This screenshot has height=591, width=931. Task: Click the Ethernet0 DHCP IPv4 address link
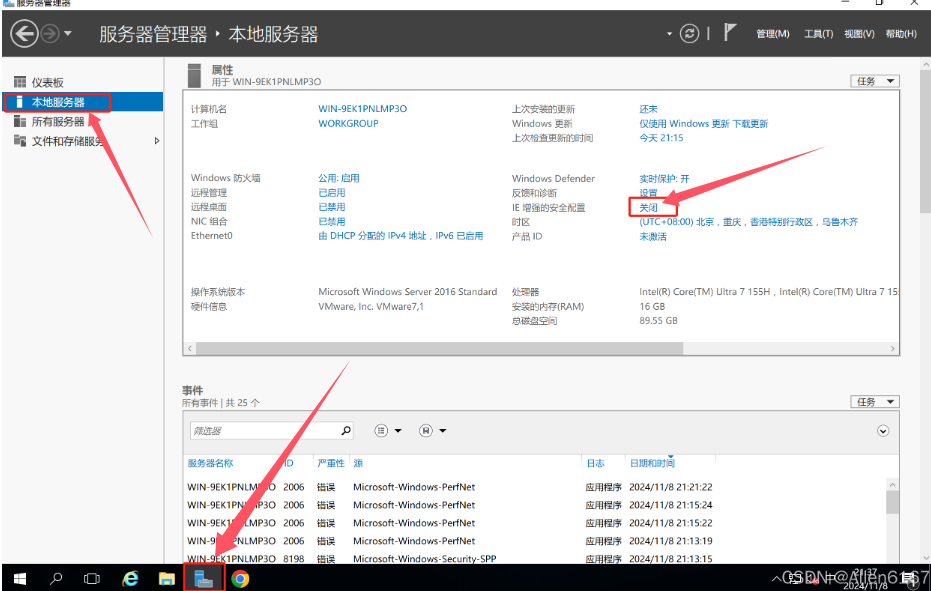(x=400, y=236)
